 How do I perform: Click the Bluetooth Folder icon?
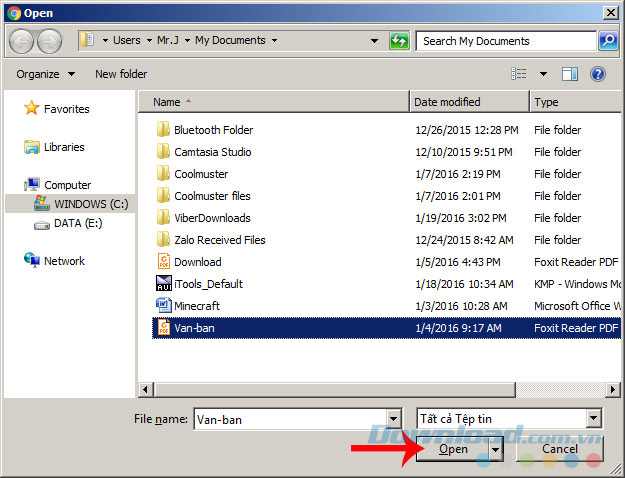[163, 130]
